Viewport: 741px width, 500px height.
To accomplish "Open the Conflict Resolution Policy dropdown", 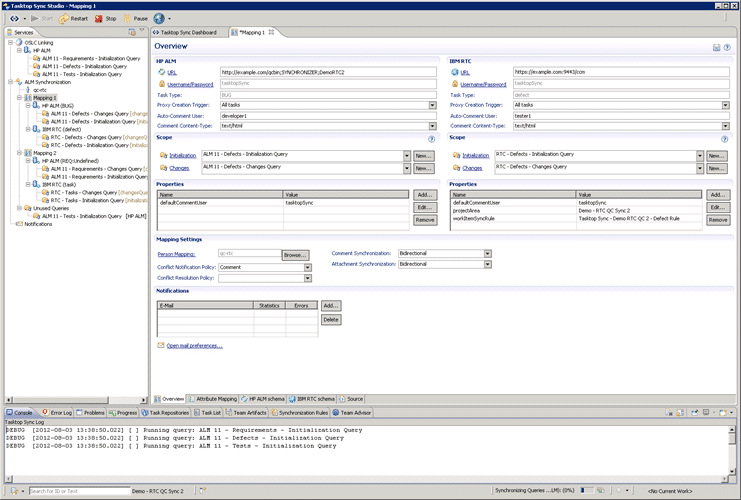I will [308, 278].
